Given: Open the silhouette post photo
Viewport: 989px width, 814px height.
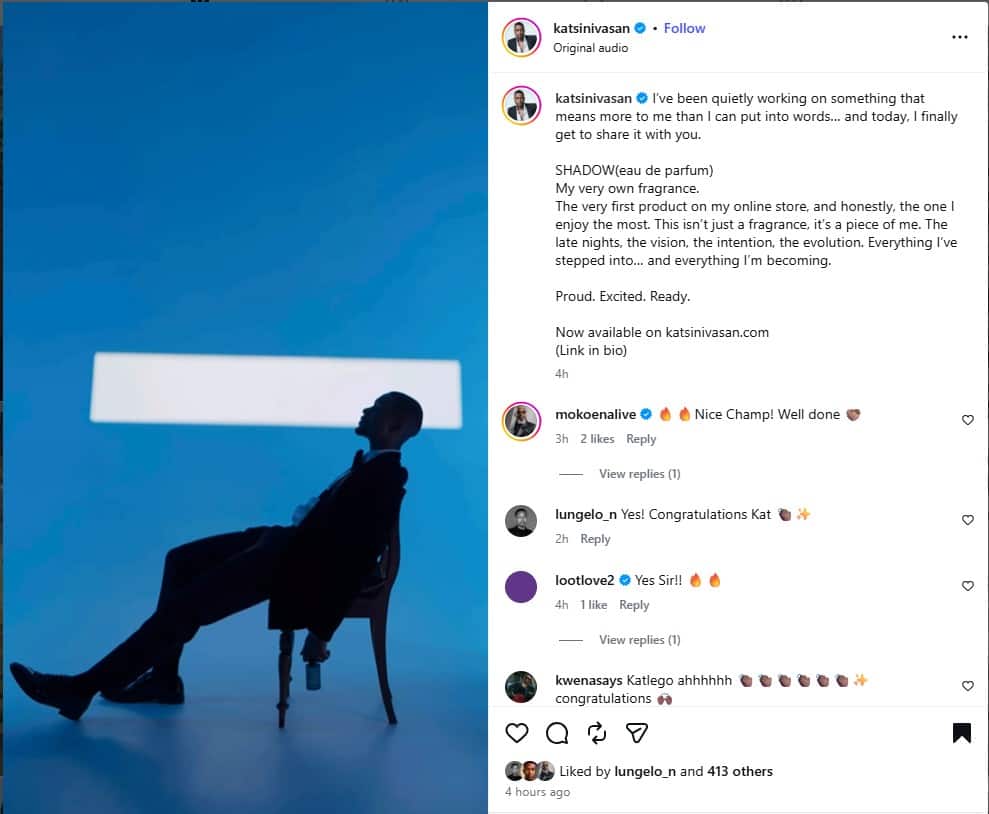Looking at the screenshot, I should (x=244, y=407).
